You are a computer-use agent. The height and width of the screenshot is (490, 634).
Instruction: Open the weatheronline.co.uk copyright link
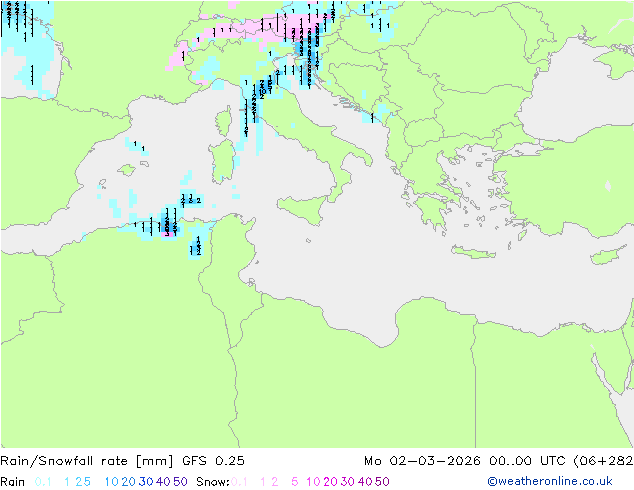tap(550, 481)
